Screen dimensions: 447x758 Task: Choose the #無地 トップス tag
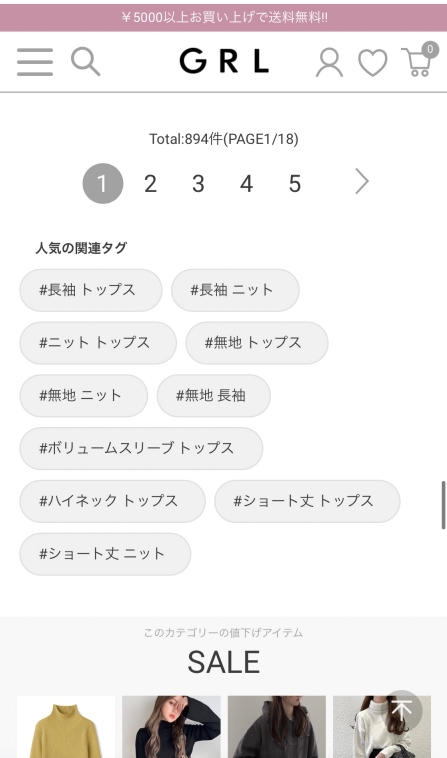pyautogui.click(x=257, y=343)
